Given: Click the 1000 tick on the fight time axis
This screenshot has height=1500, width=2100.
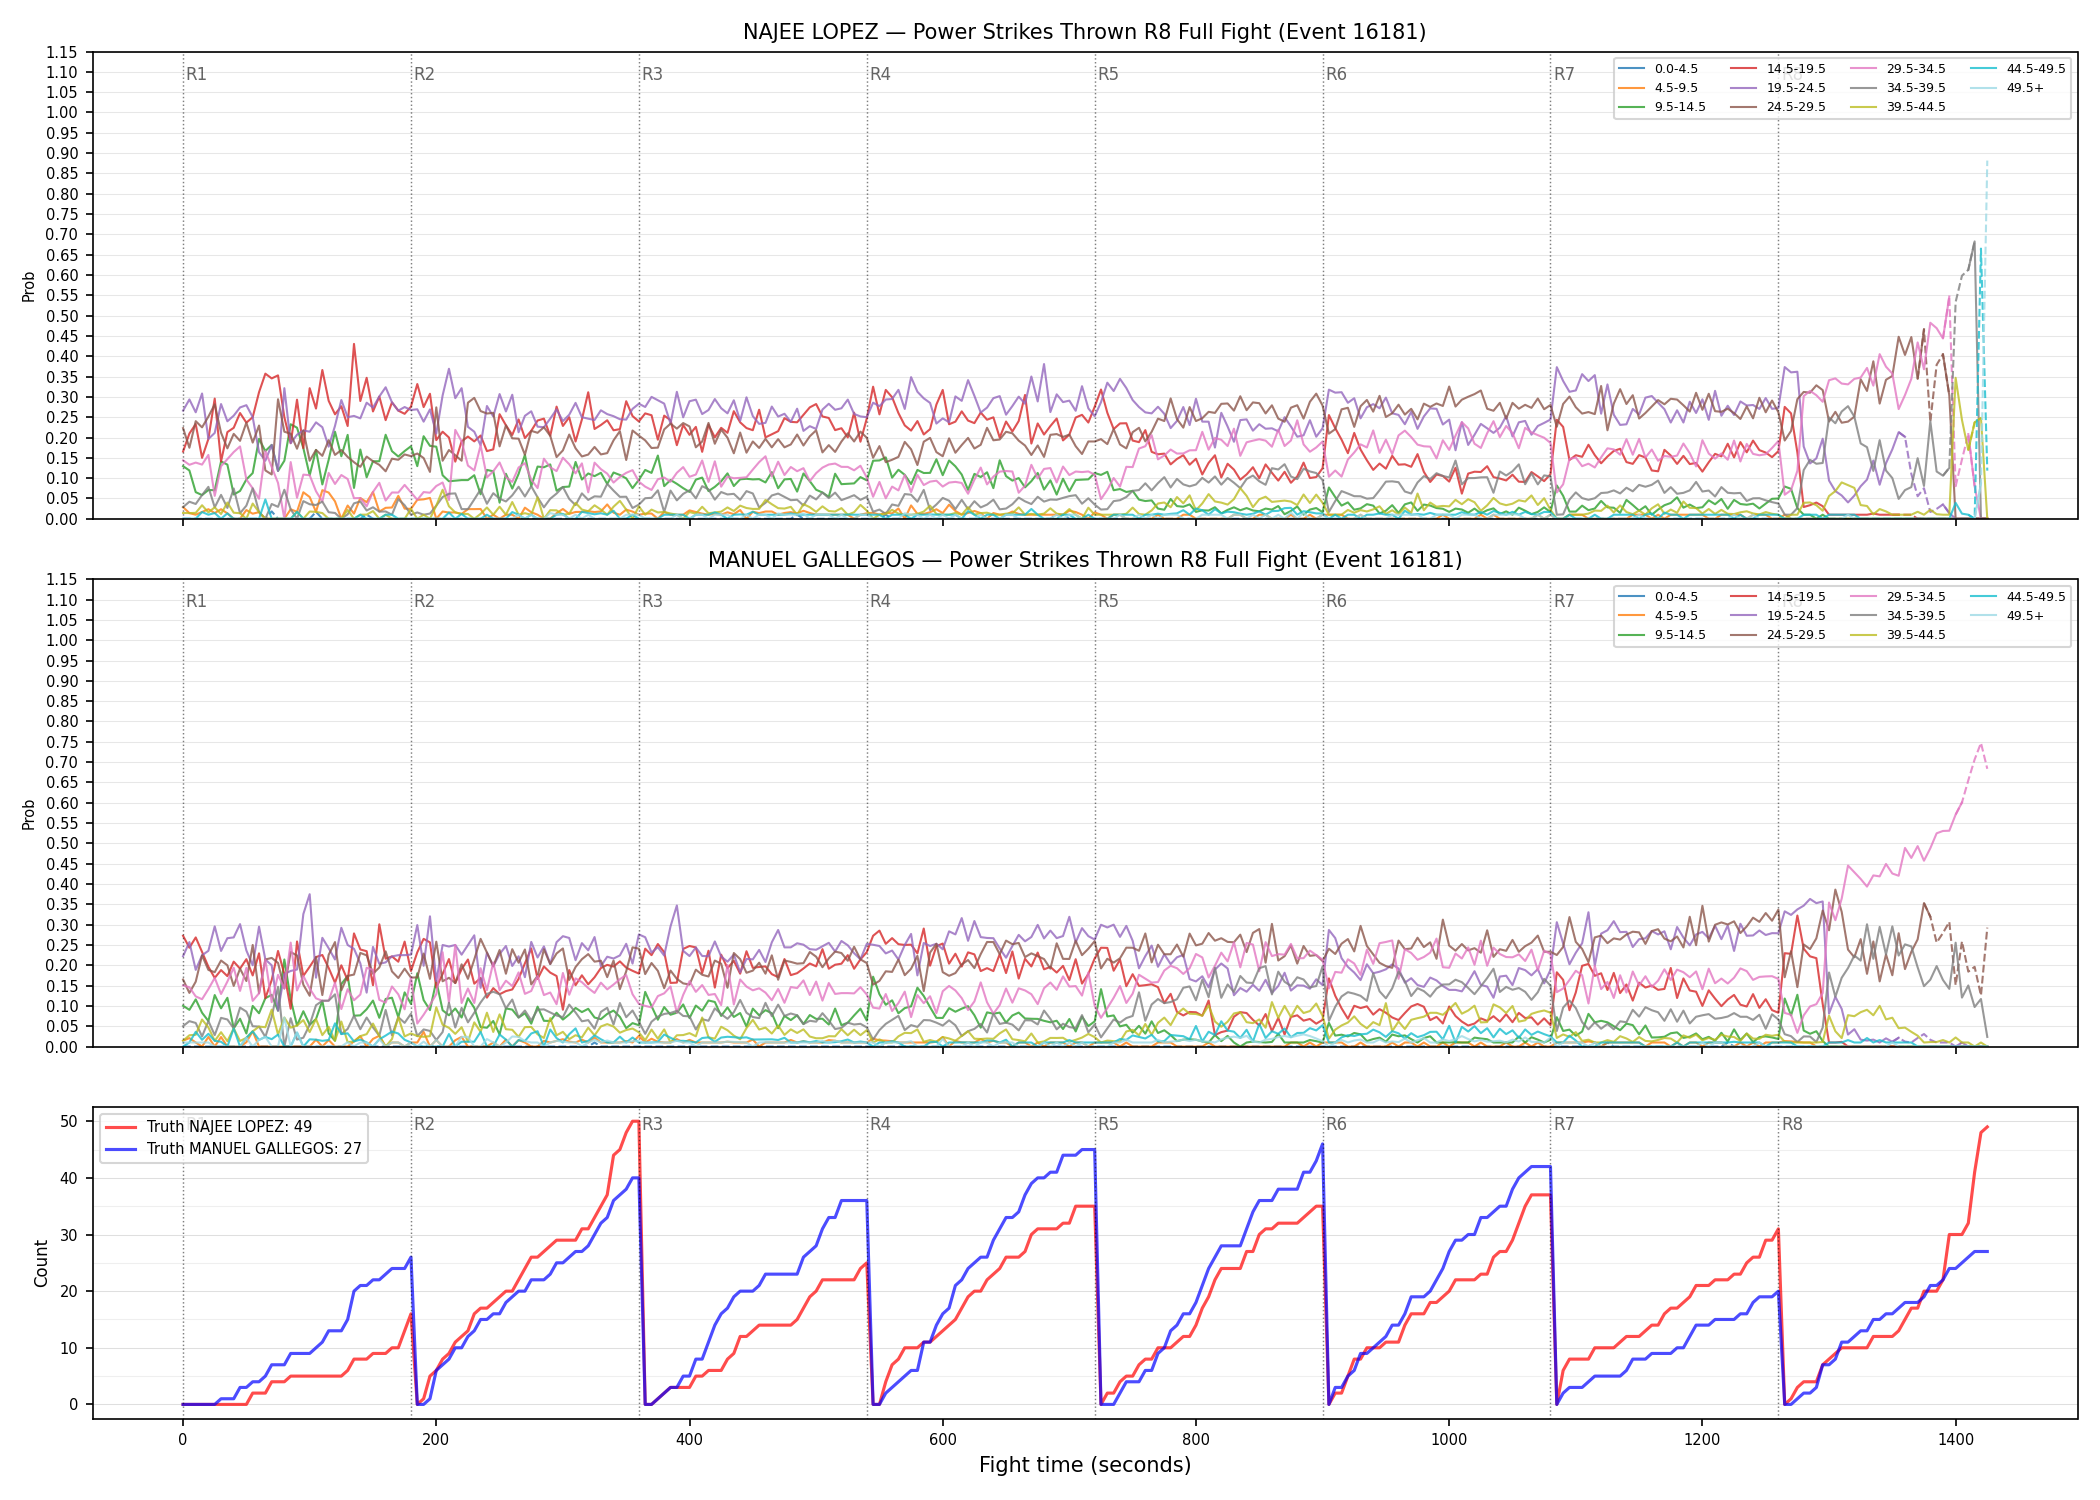Looking at the screenshot, I should [x=1449, y=1440].
